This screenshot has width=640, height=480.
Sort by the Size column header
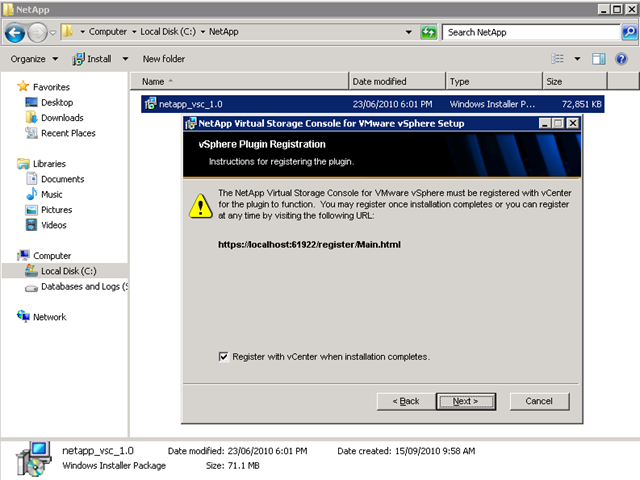[575, 81]
